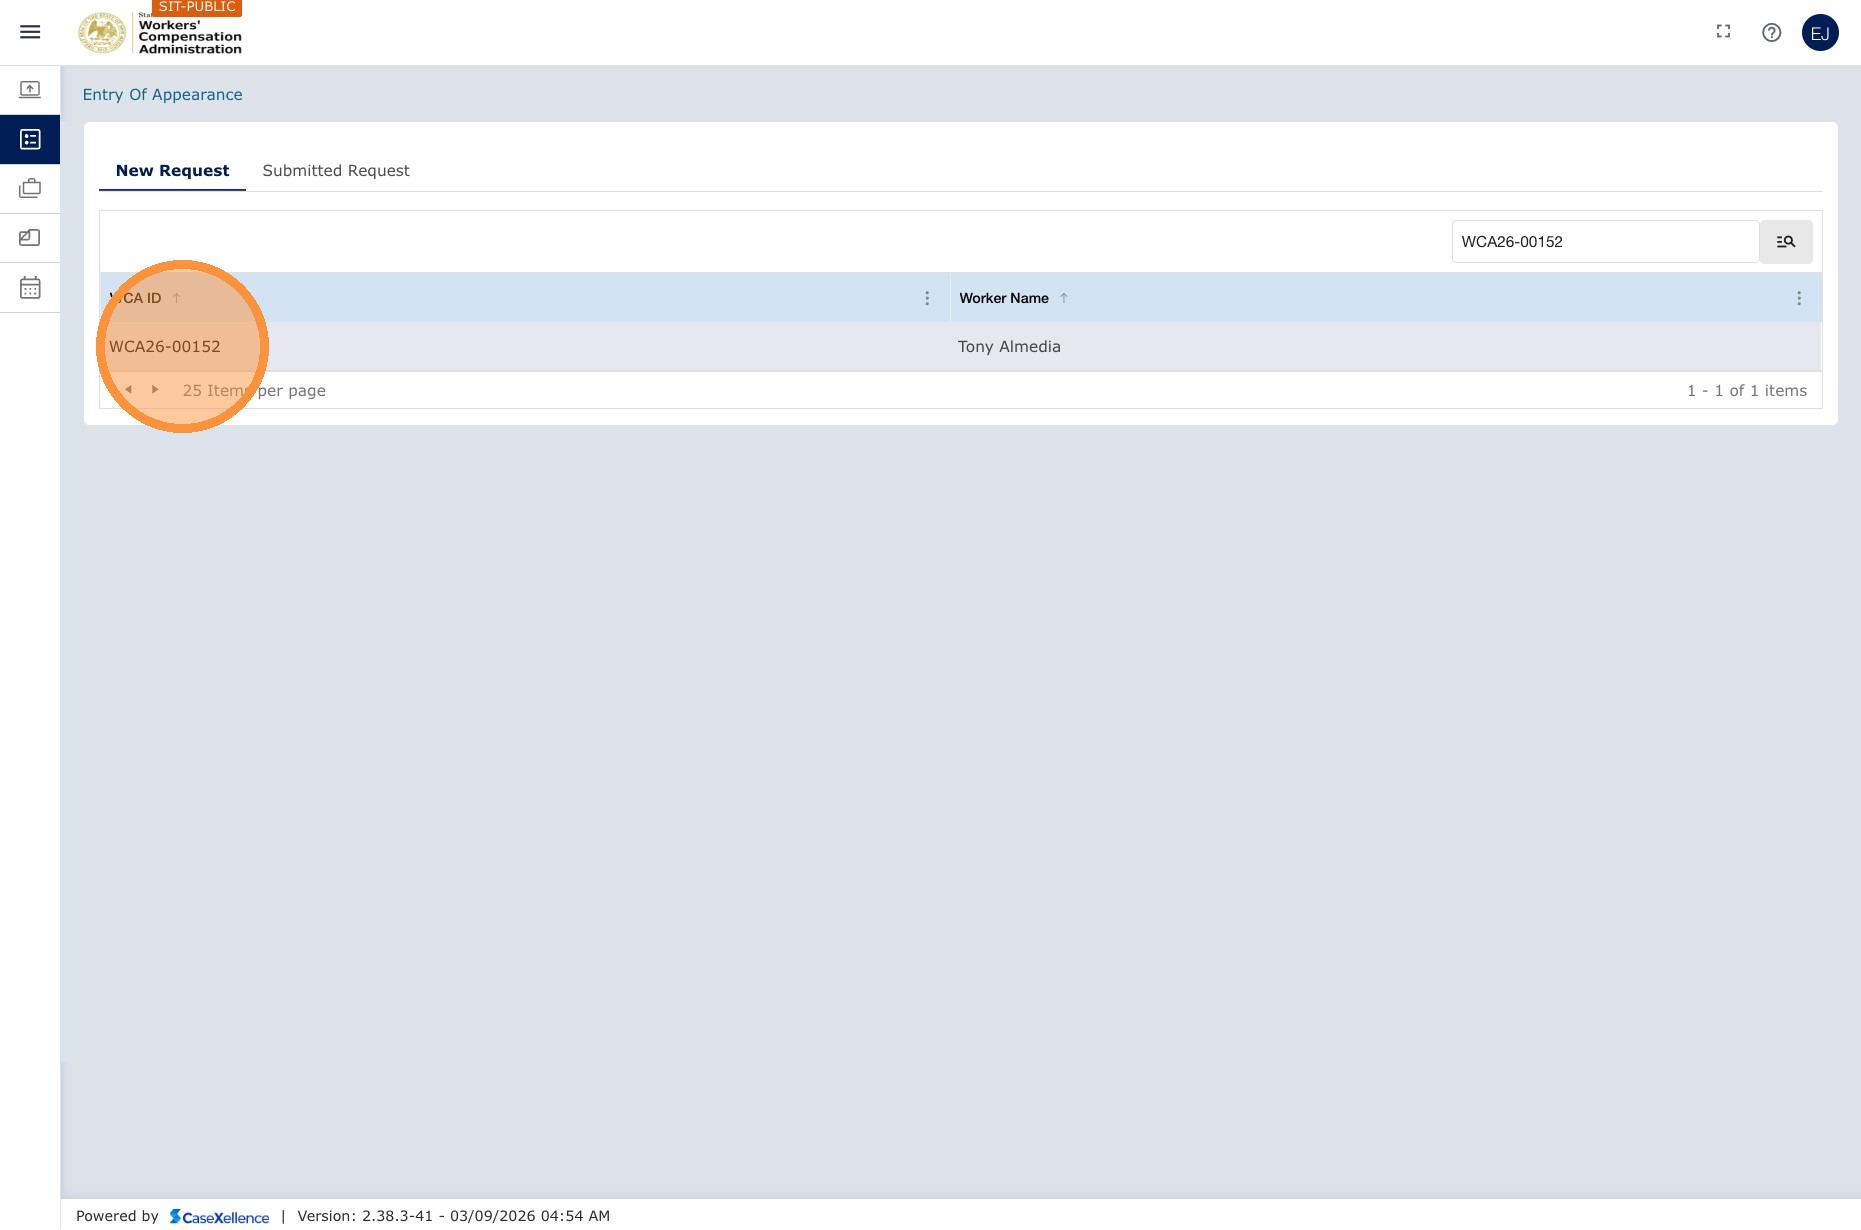
Task: Open the folded document sidebar icon
Action: (30, 238)
